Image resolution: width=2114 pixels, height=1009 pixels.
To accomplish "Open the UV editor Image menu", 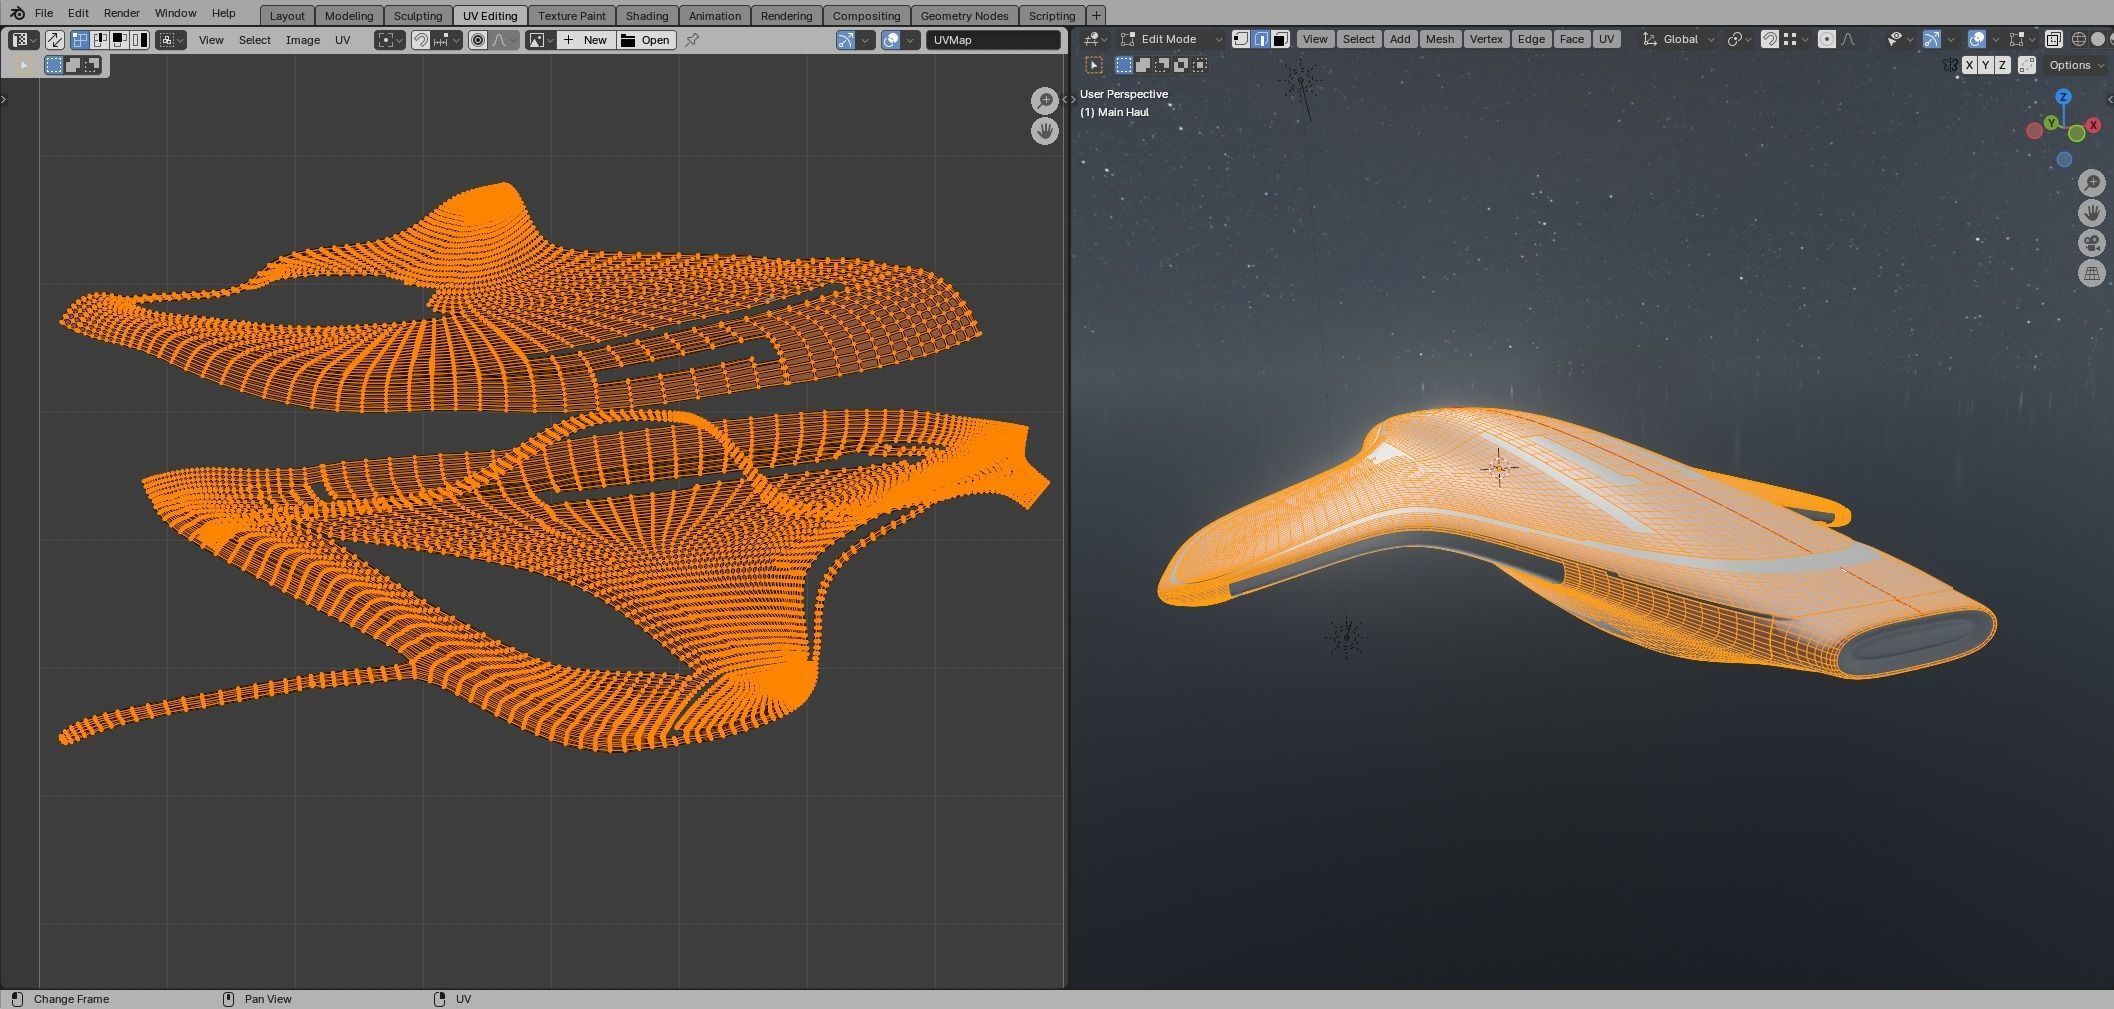I will pyautogui.click(x=303, y=40).
